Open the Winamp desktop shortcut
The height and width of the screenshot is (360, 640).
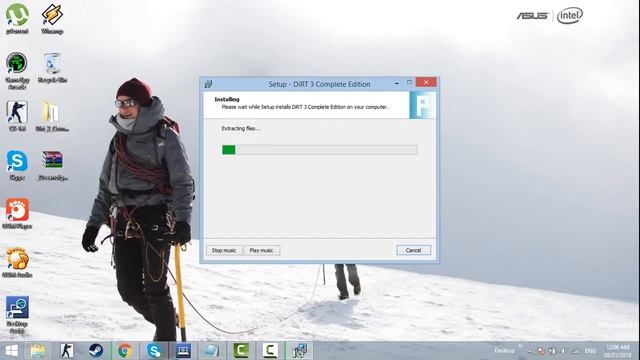(52, 19)
